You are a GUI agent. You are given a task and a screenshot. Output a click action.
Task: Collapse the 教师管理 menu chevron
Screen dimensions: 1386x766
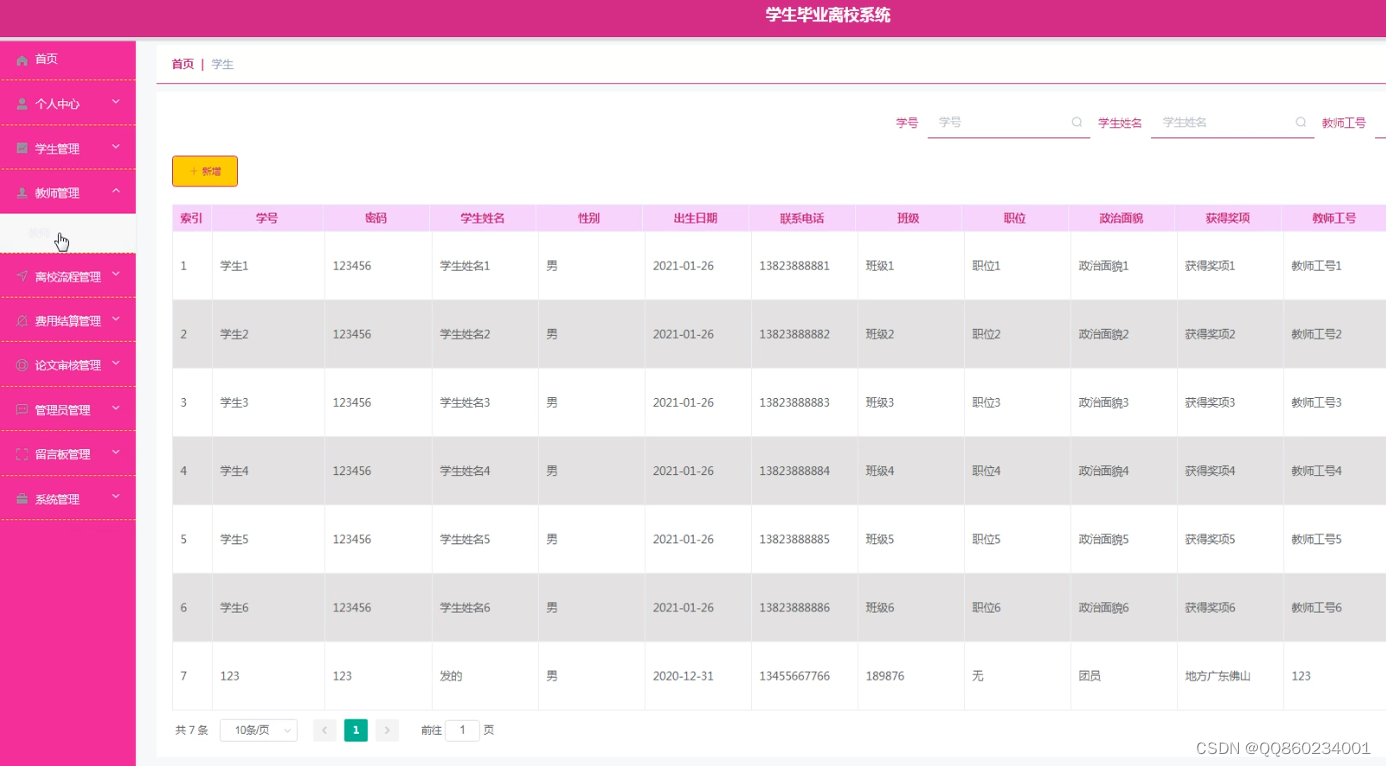tap(116, 191)
